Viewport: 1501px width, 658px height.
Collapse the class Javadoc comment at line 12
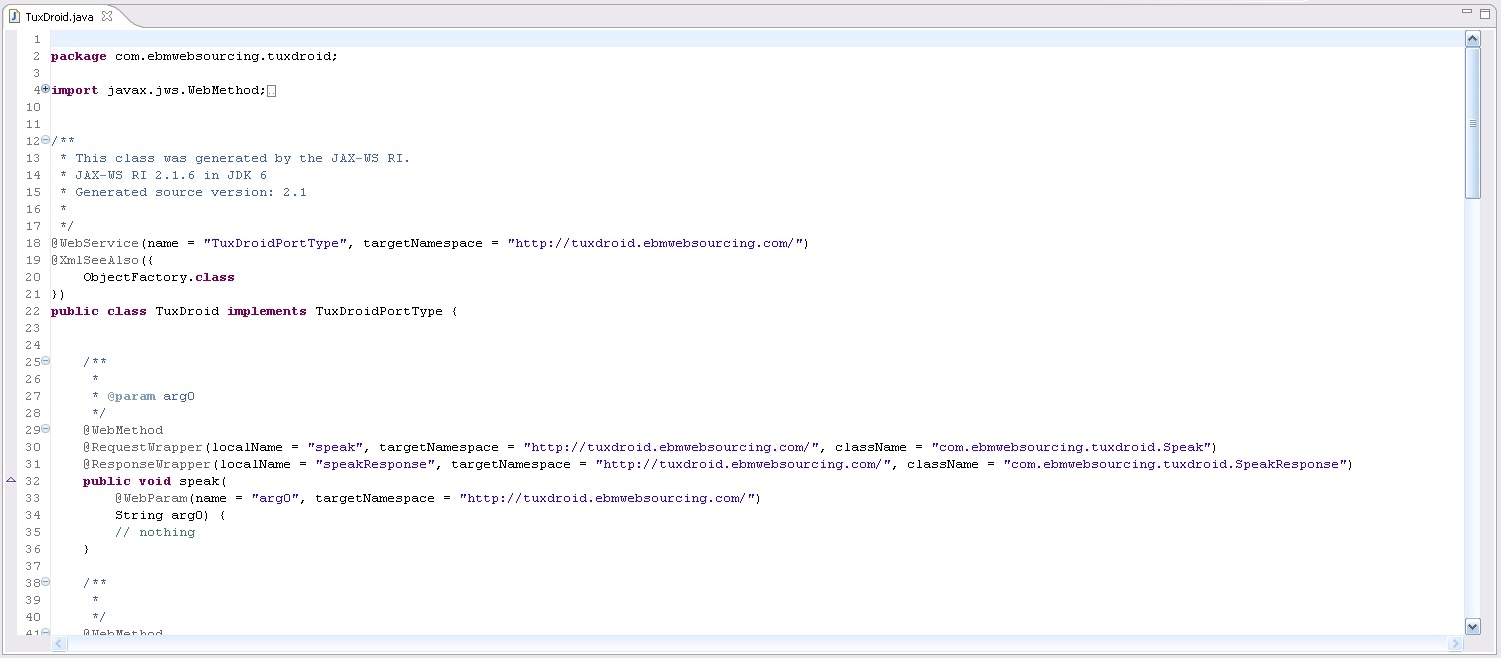(x=45, y=140)
